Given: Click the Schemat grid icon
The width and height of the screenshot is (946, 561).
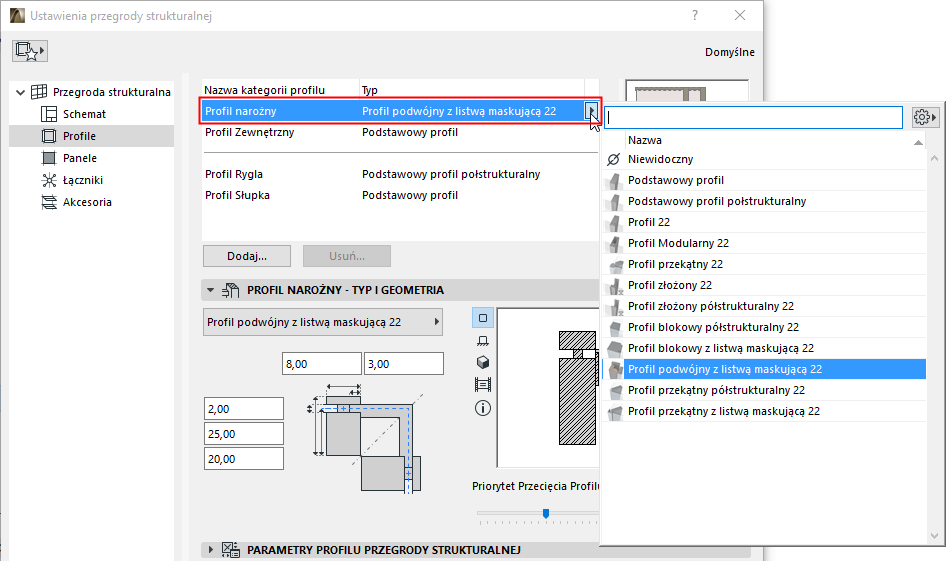Looking at the screenshot, I should (x=48, y=114).
